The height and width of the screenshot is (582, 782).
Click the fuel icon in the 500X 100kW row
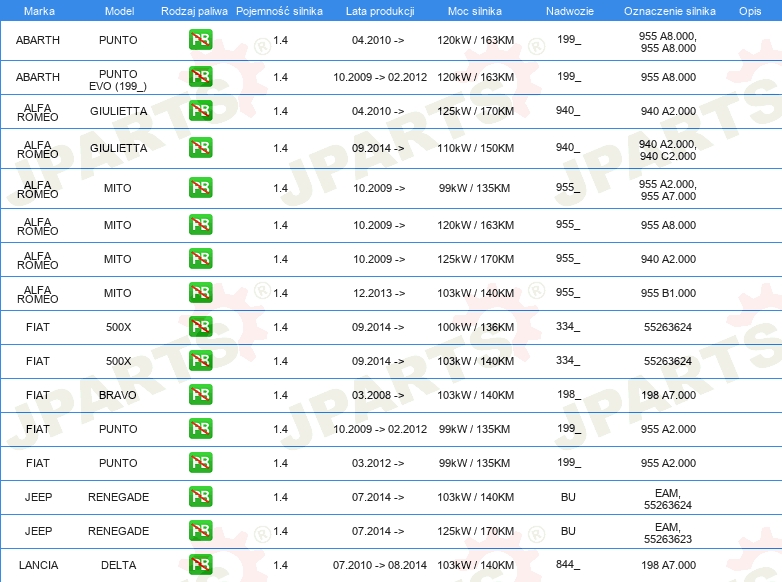click(200, 327)
